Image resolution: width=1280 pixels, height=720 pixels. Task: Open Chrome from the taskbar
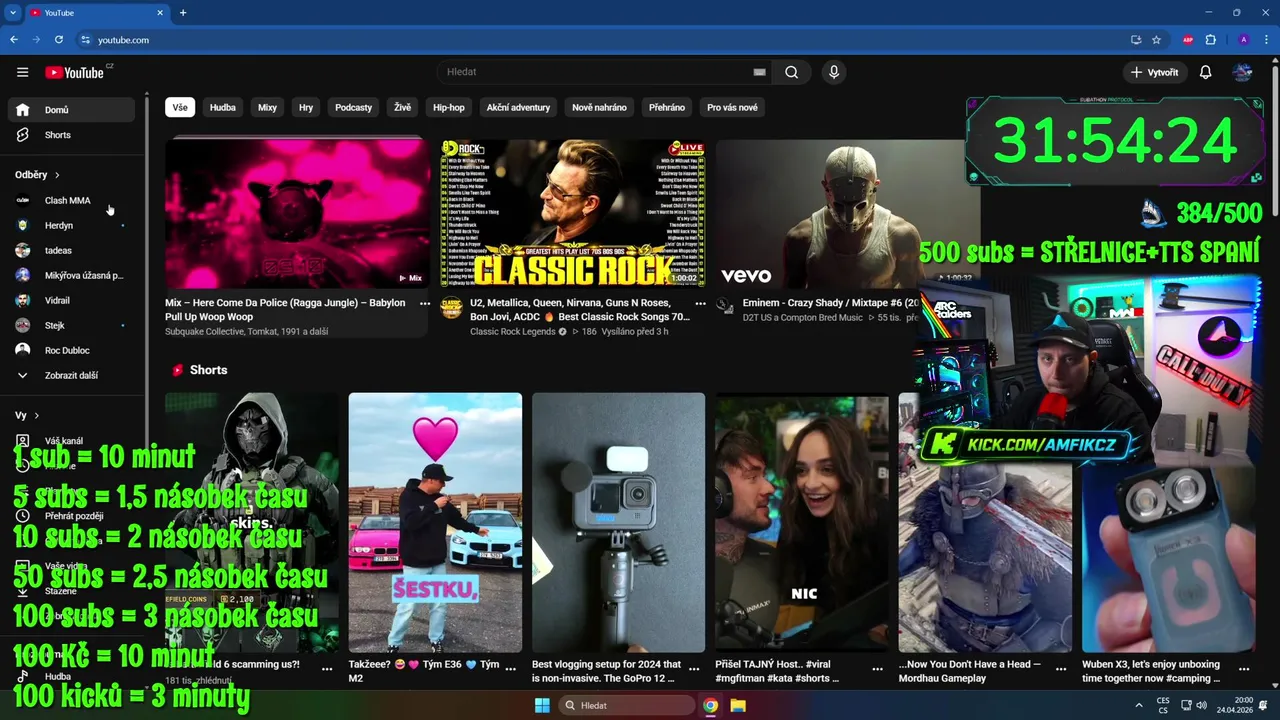click(x=710, y=705)
